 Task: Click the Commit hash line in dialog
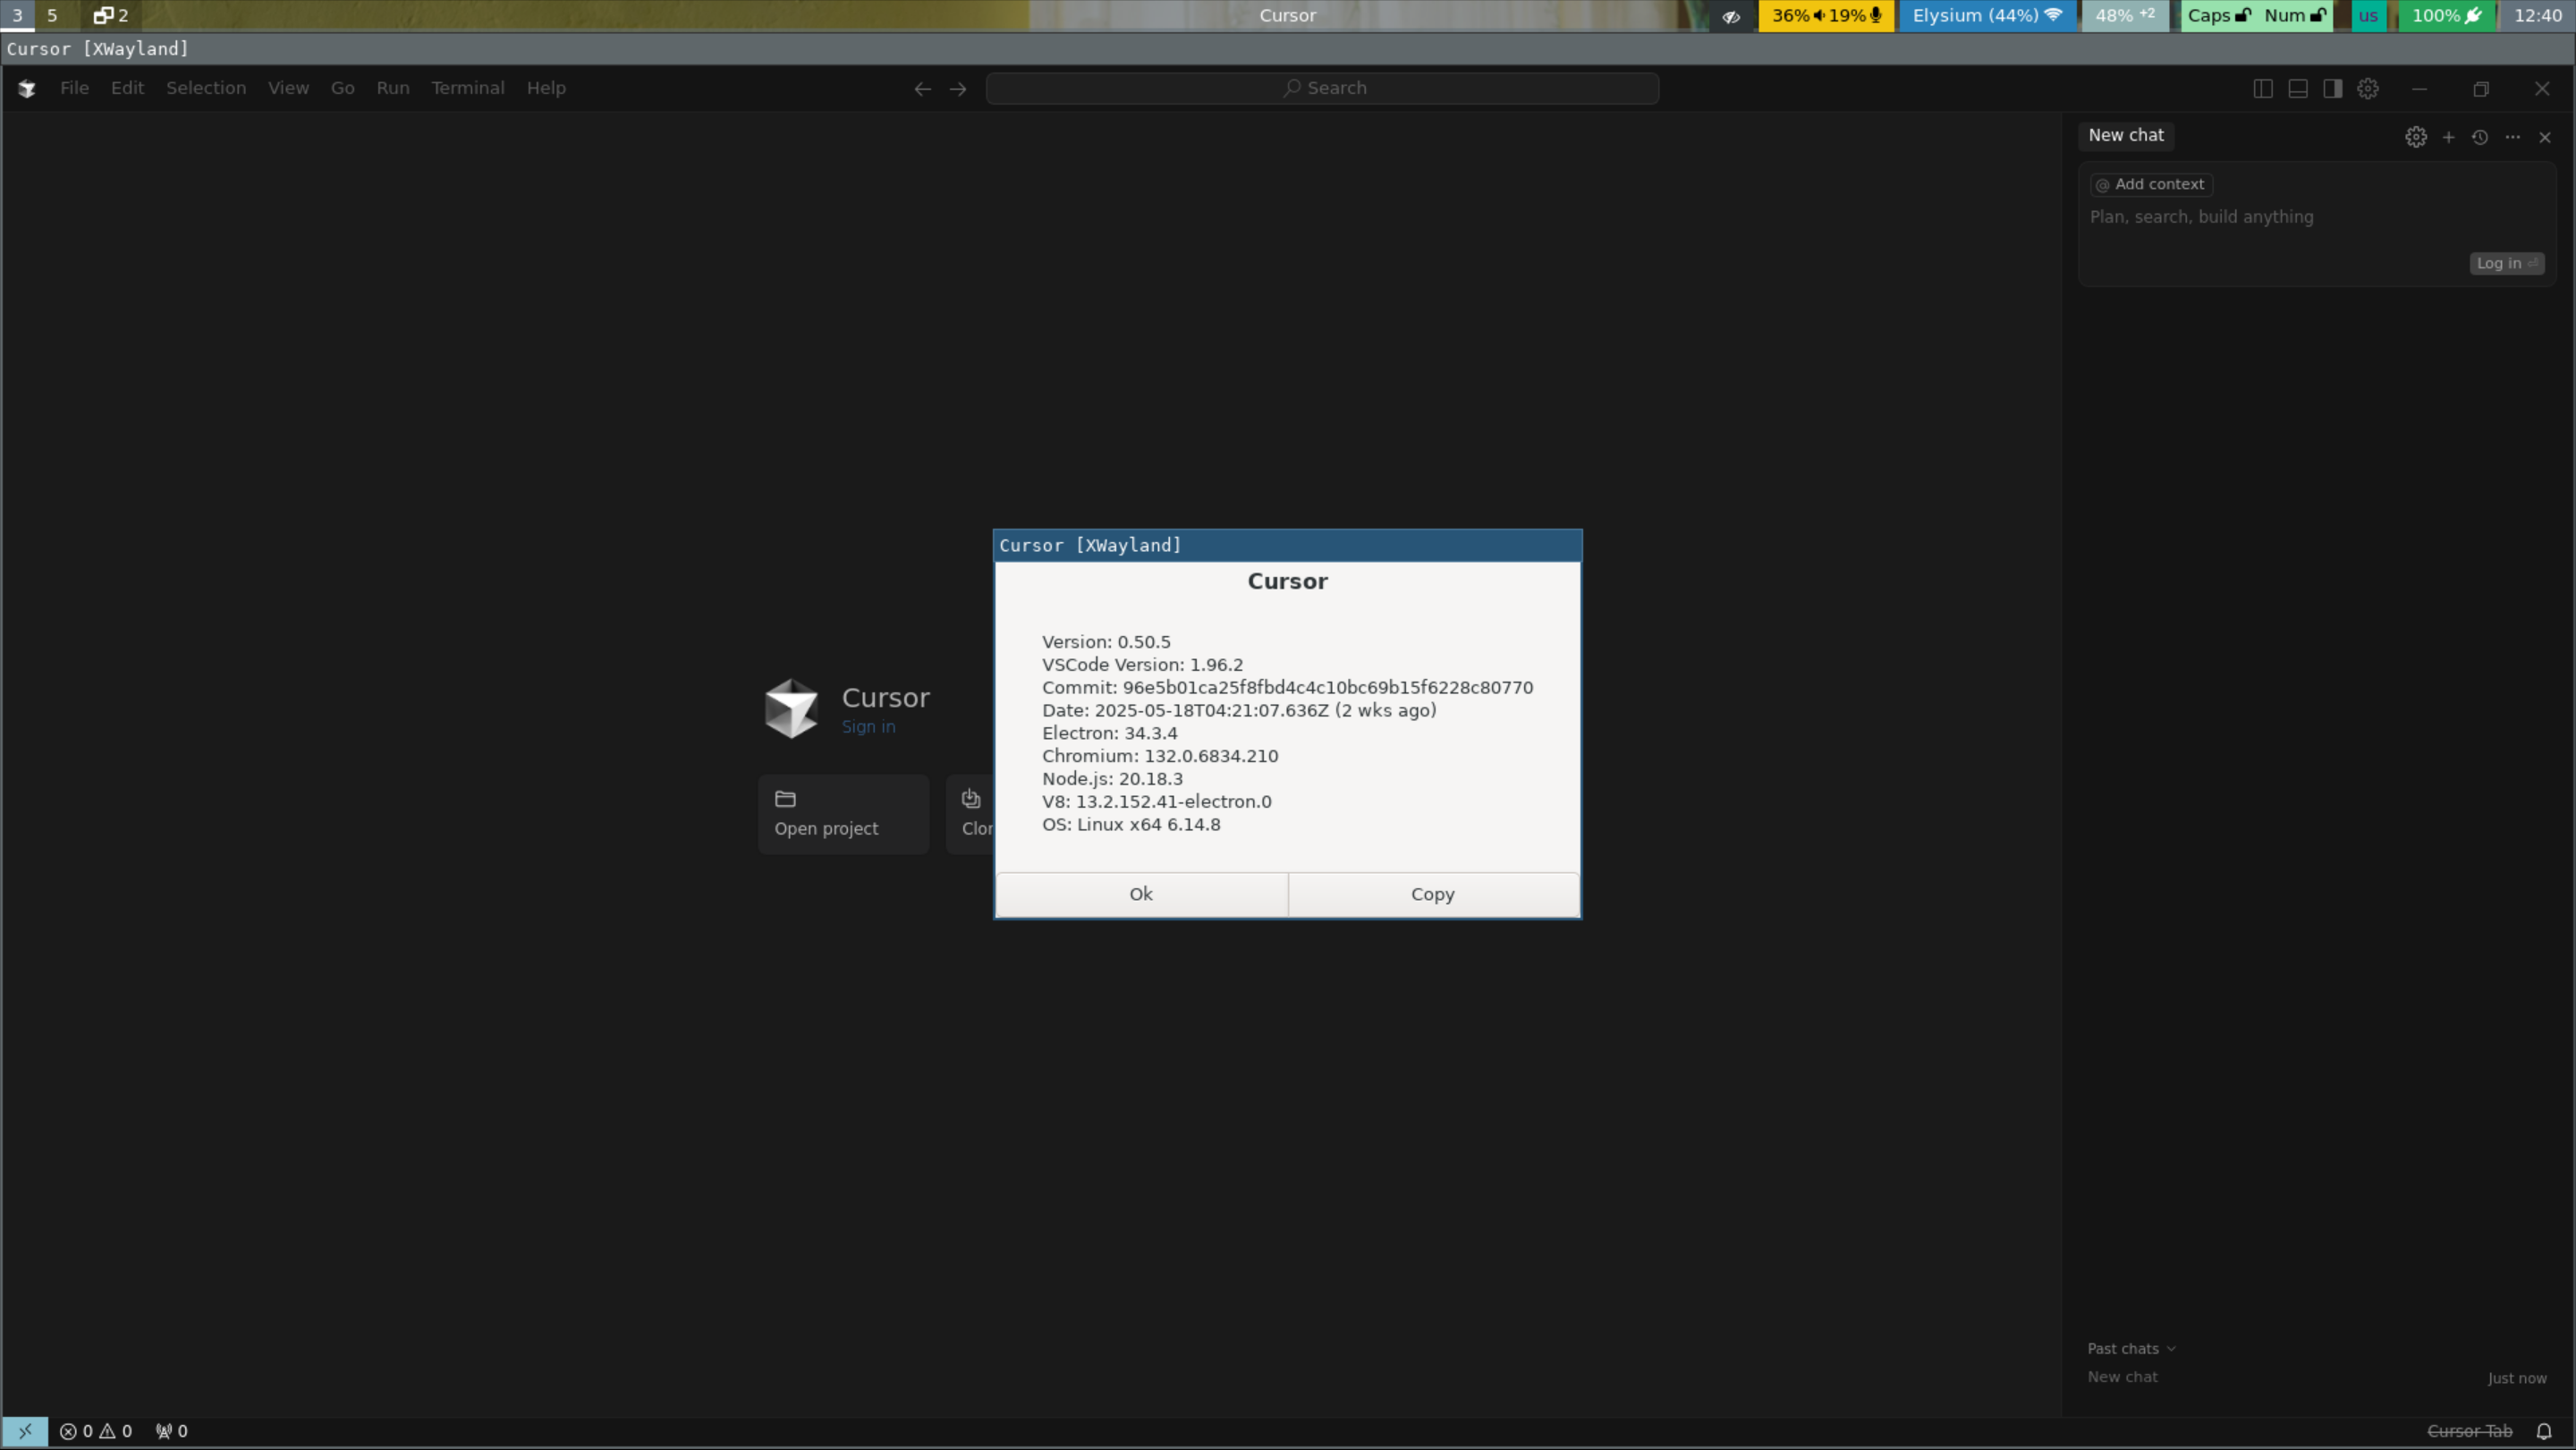[1287, 687]
